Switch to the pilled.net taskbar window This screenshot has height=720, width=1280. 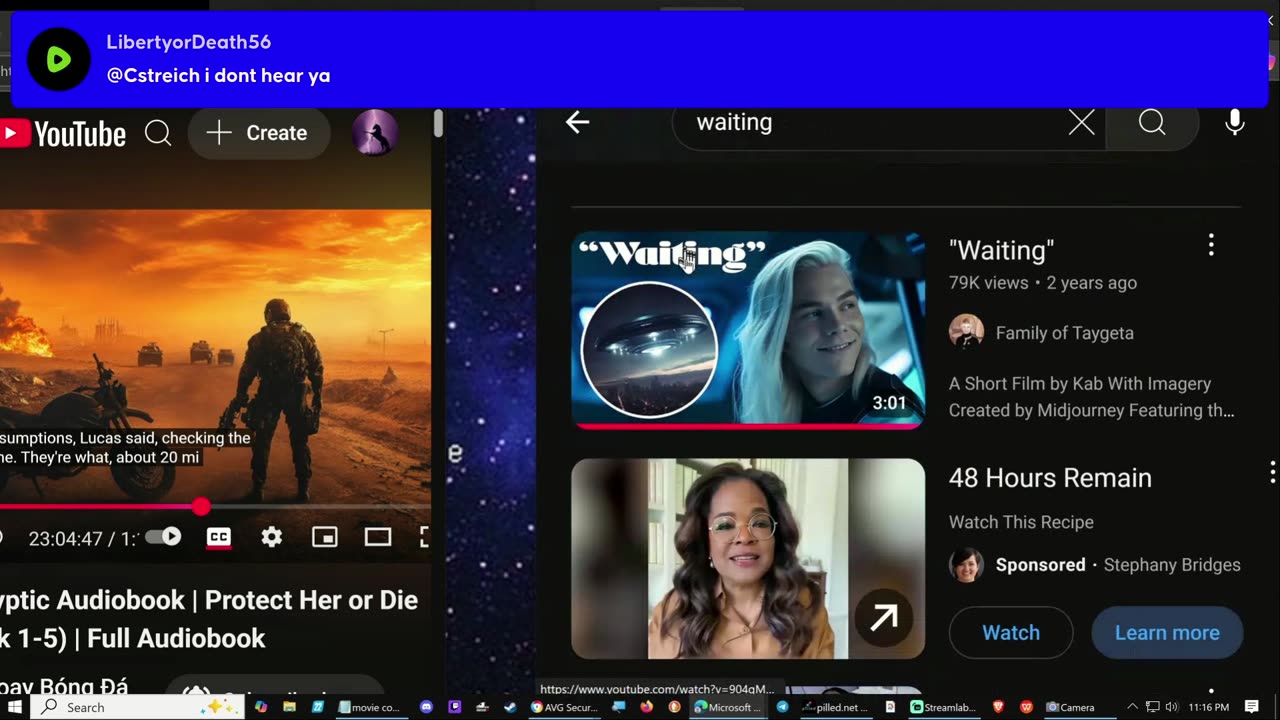pyautogui.click(x=836, y=707)
